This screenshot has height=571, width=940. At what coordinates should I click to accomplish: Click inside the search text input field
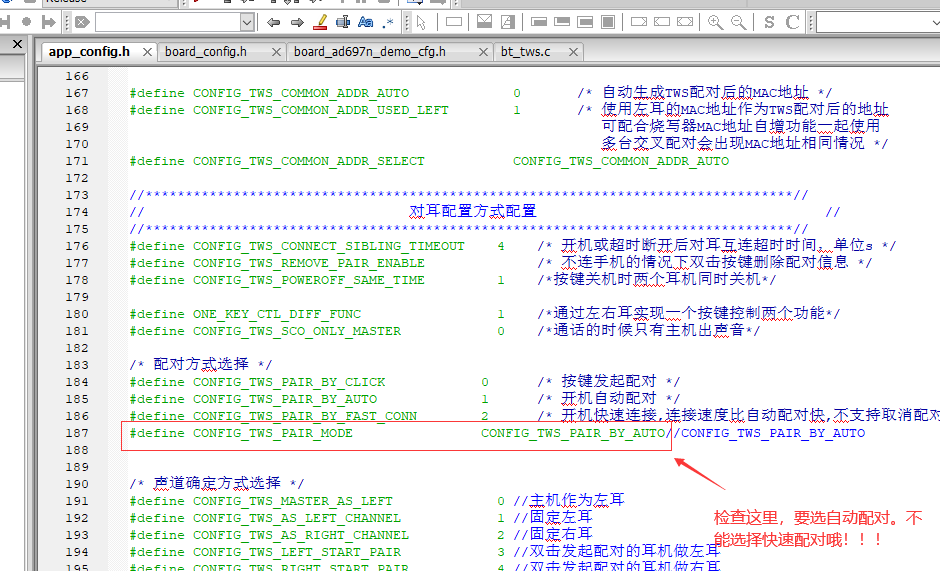click(168, 23)
